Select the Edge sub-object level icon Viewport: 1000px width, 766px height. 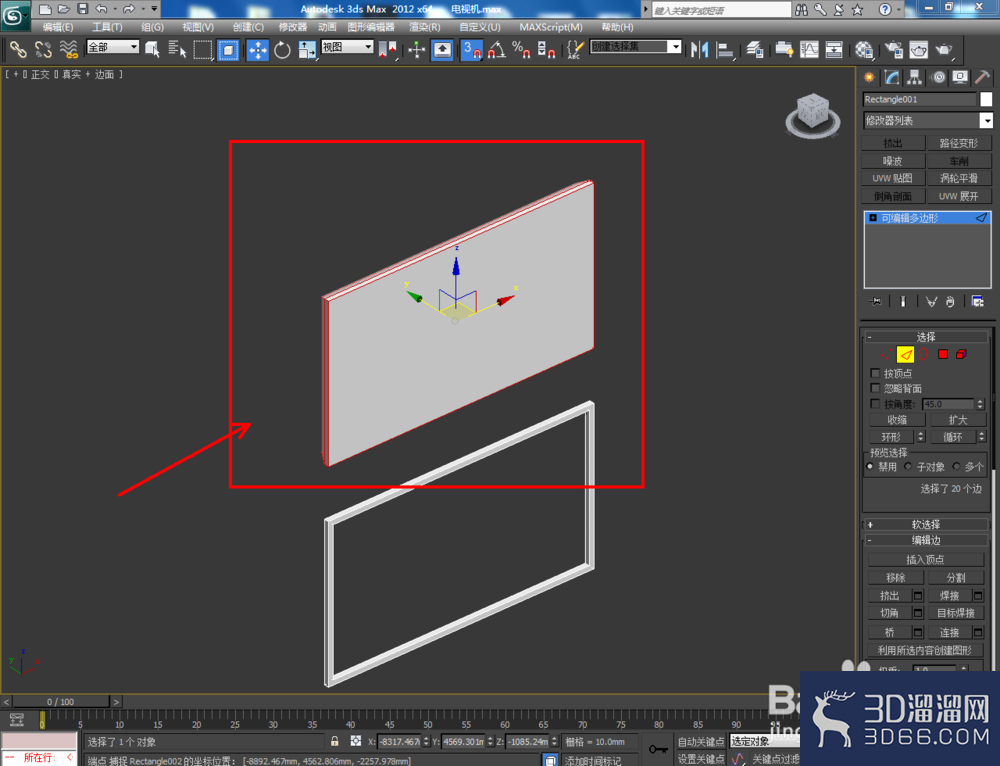tap(905, 355)
